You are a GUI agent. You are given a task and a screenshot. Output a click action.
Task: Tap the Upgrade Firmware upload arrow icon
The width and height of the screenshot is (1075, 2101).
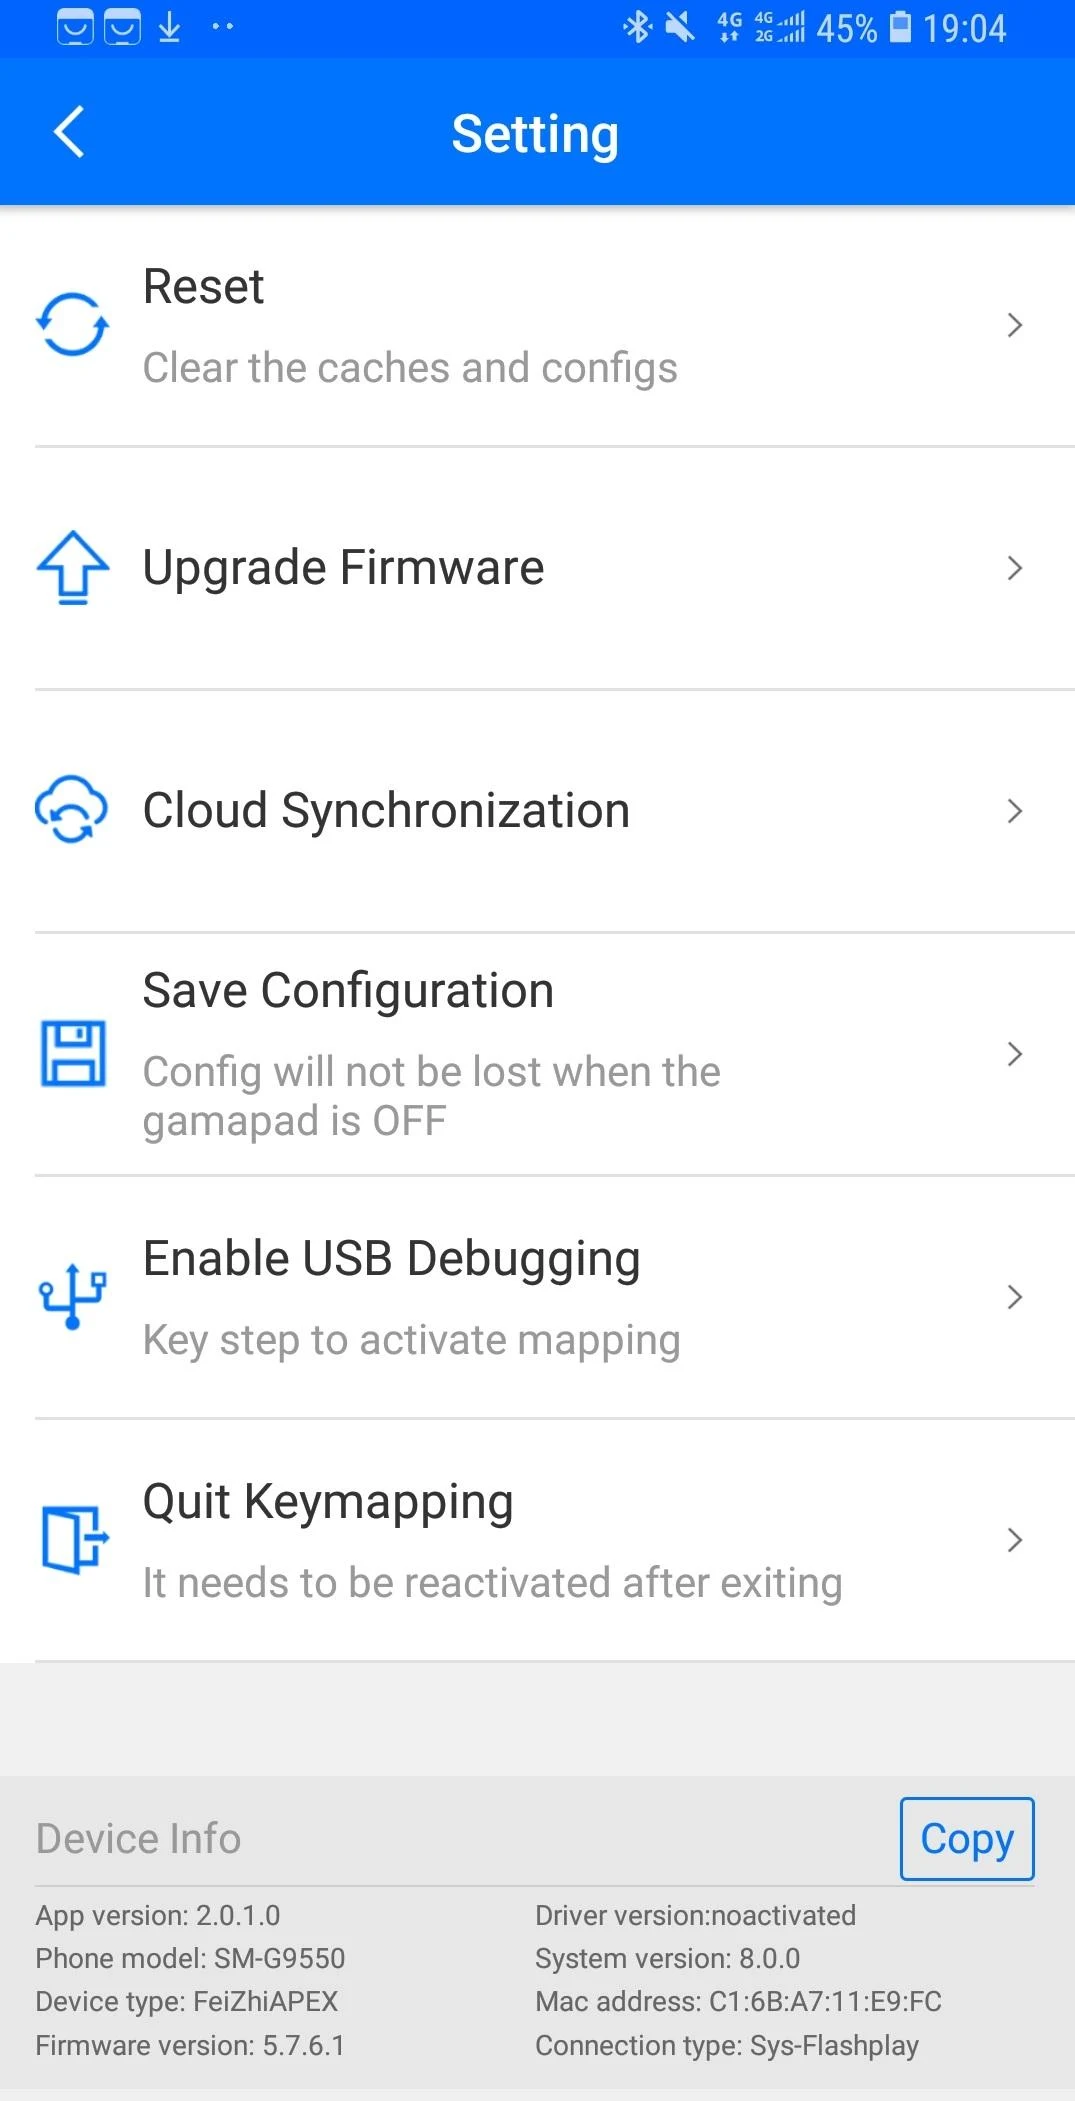(x=73, y=567)
